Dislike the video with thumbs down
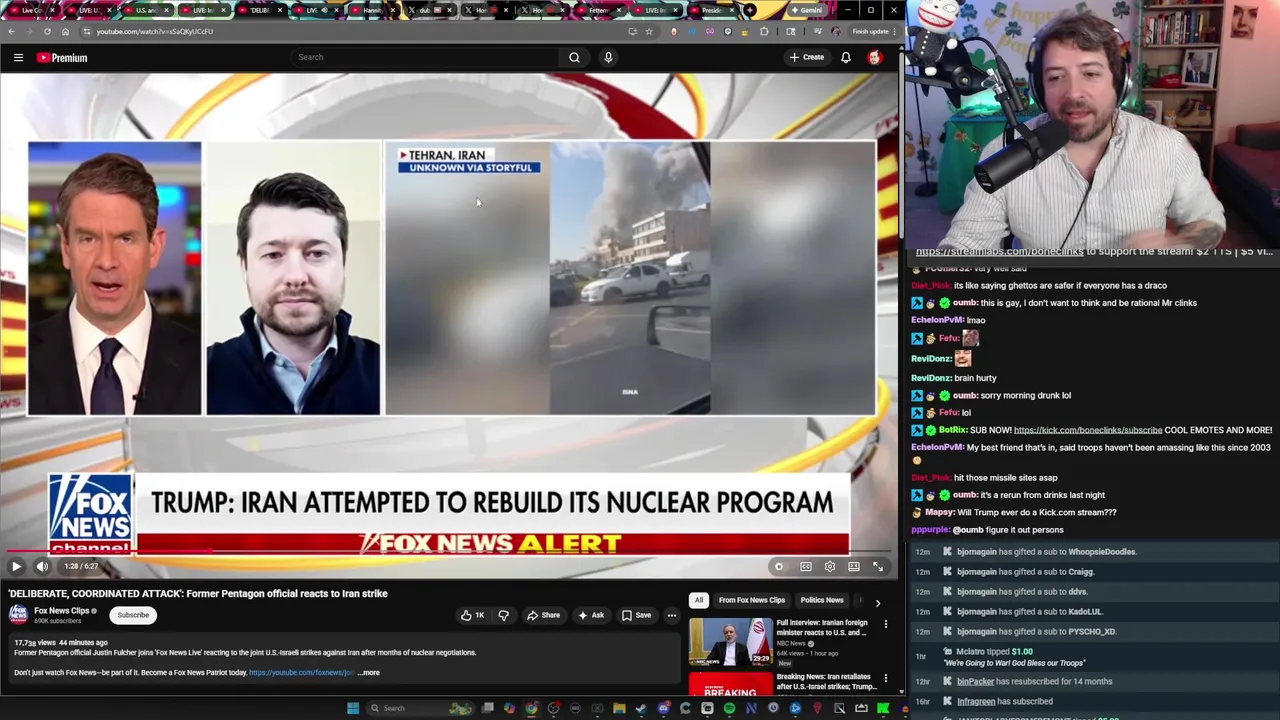1280x720 pixels. tap(503, 615)
